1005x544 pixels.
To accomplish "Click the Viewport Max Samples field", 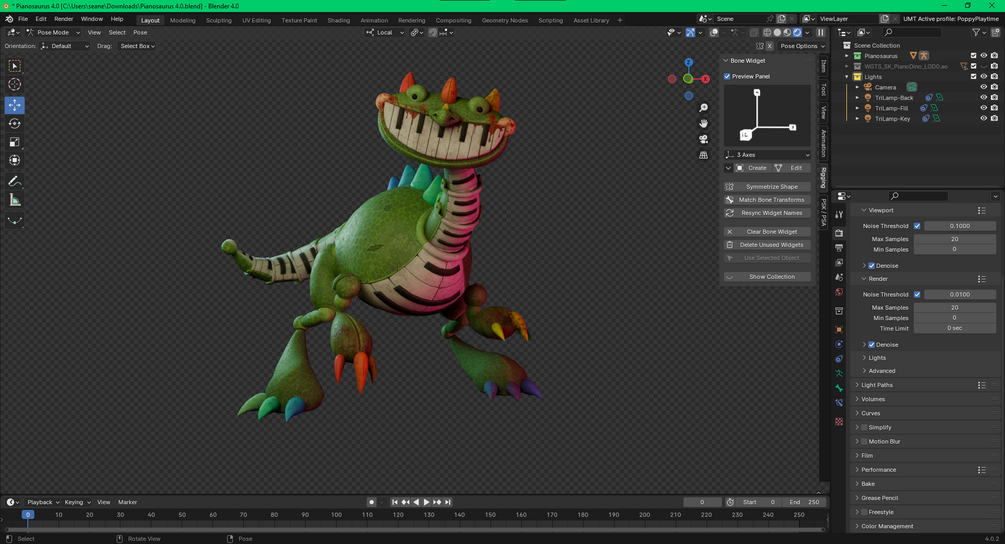I will 954,239.
